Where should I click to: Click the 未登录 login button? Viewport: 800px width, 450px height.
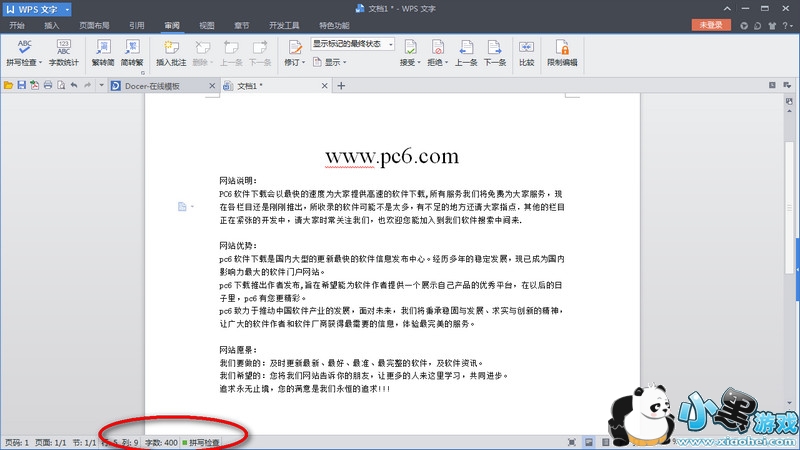coord(711,25)
